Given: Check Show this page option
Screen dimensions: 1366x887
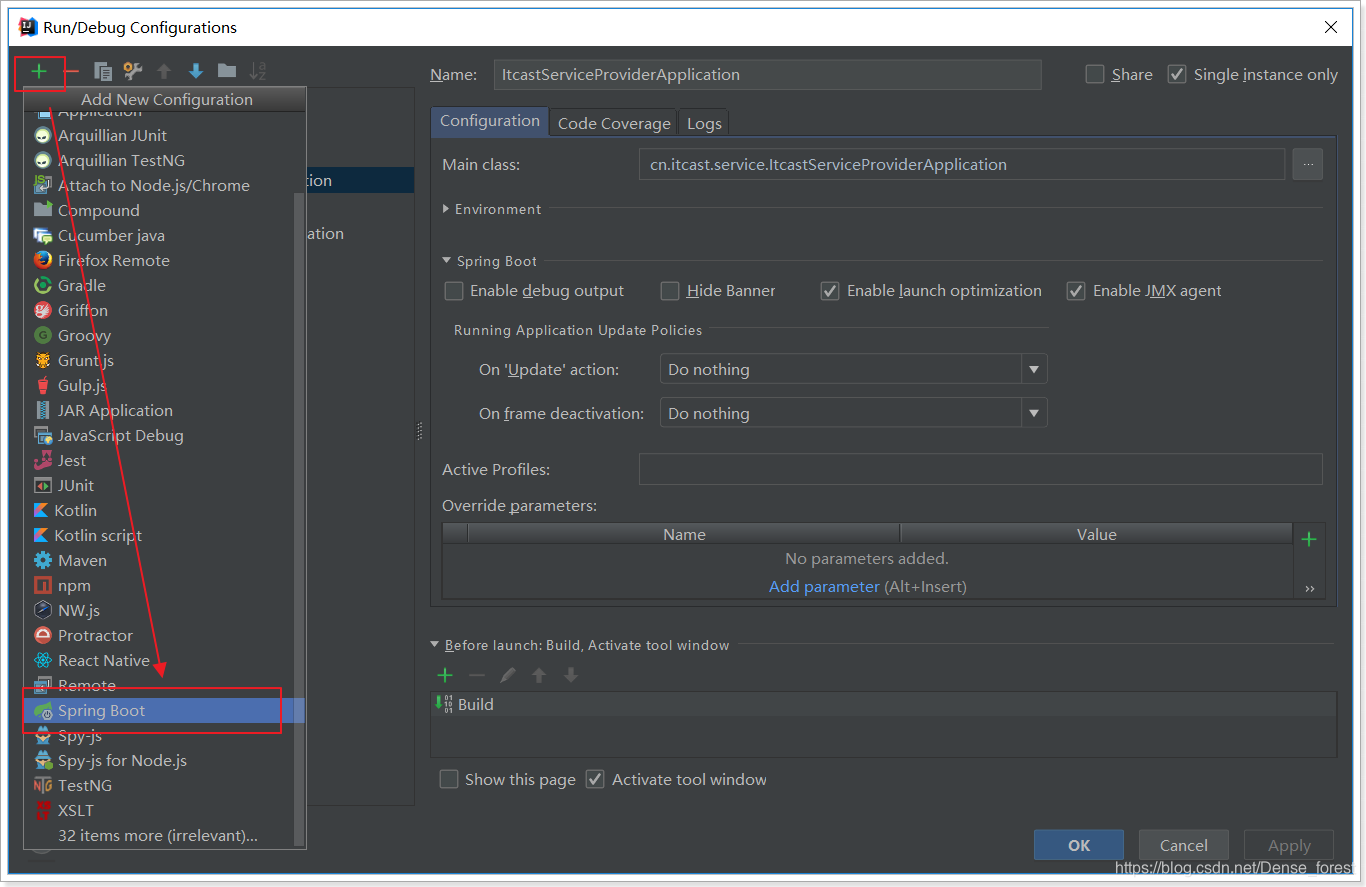Looking at the screenshot, I should [x=449, y=779].
